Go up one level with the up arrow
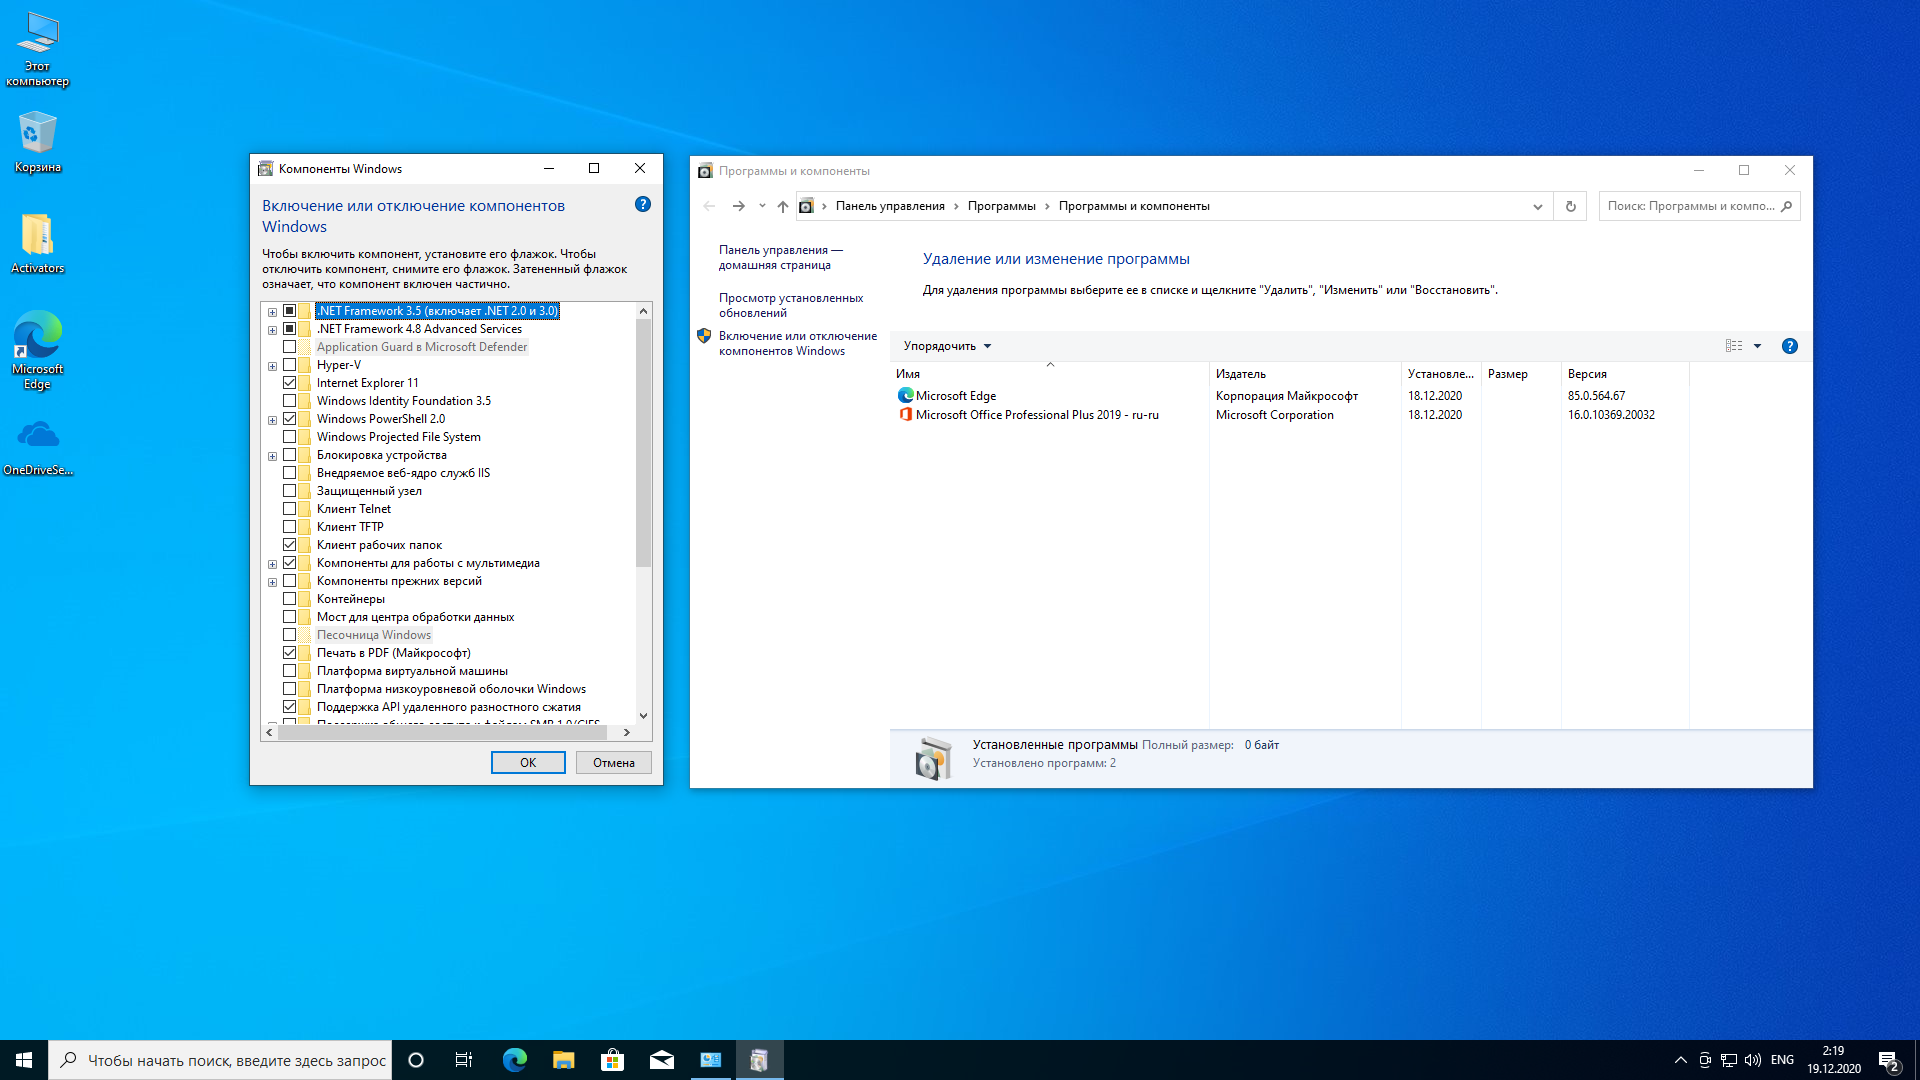 pyautogui.click(x=782, y=206)
